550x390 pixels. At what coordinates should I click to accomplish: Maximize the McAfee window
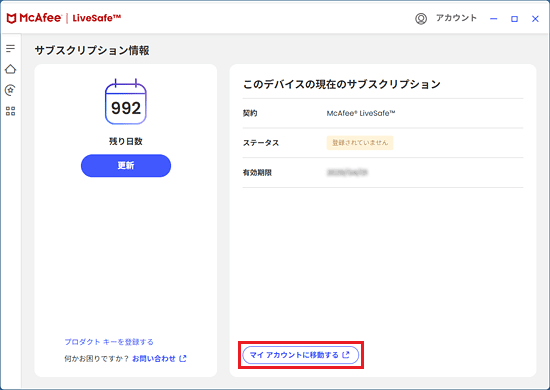pyautogui.click(x=514, y=19)
